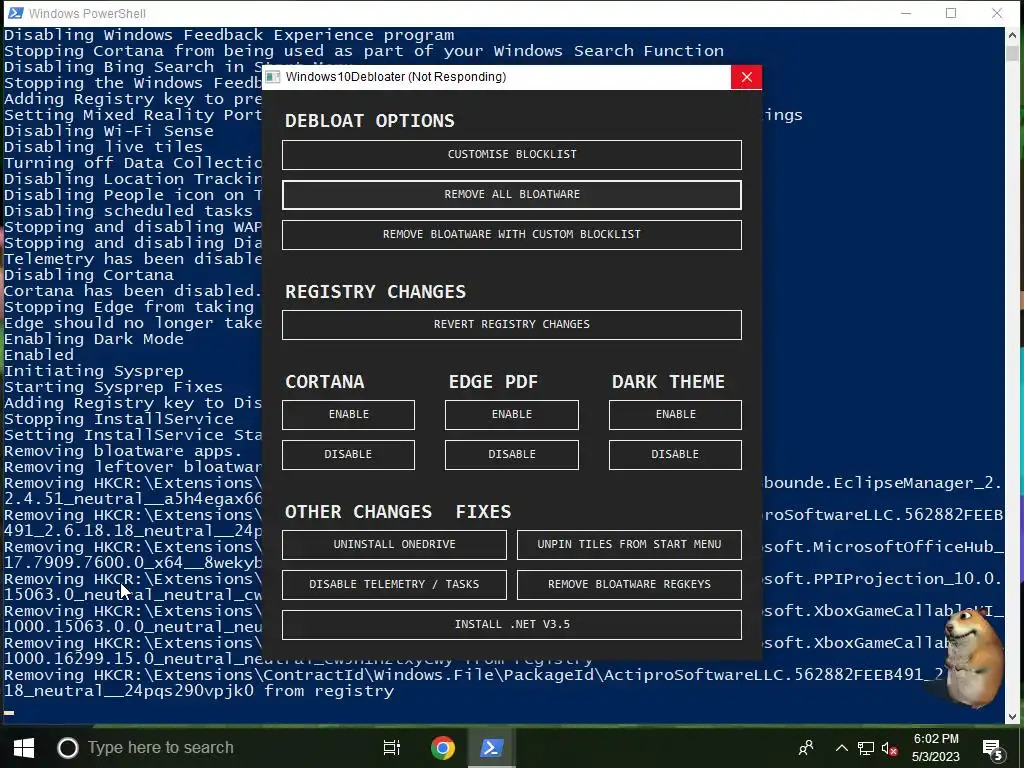Click 'Initiating Sysprep' console line
The width and height of the screenshot is (1024, 768).
click(x=94, y=371)
